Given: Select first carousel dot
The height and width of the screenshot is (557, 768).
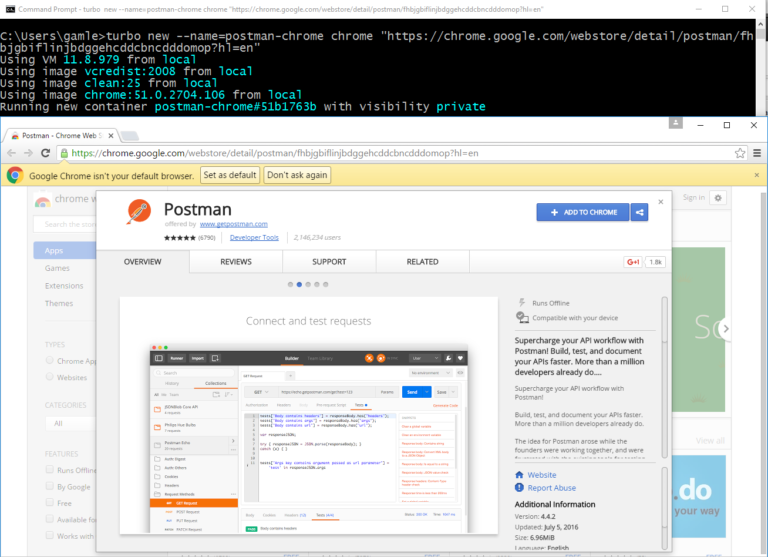Looking at the screenshot, I should click(x=290, y=284).
